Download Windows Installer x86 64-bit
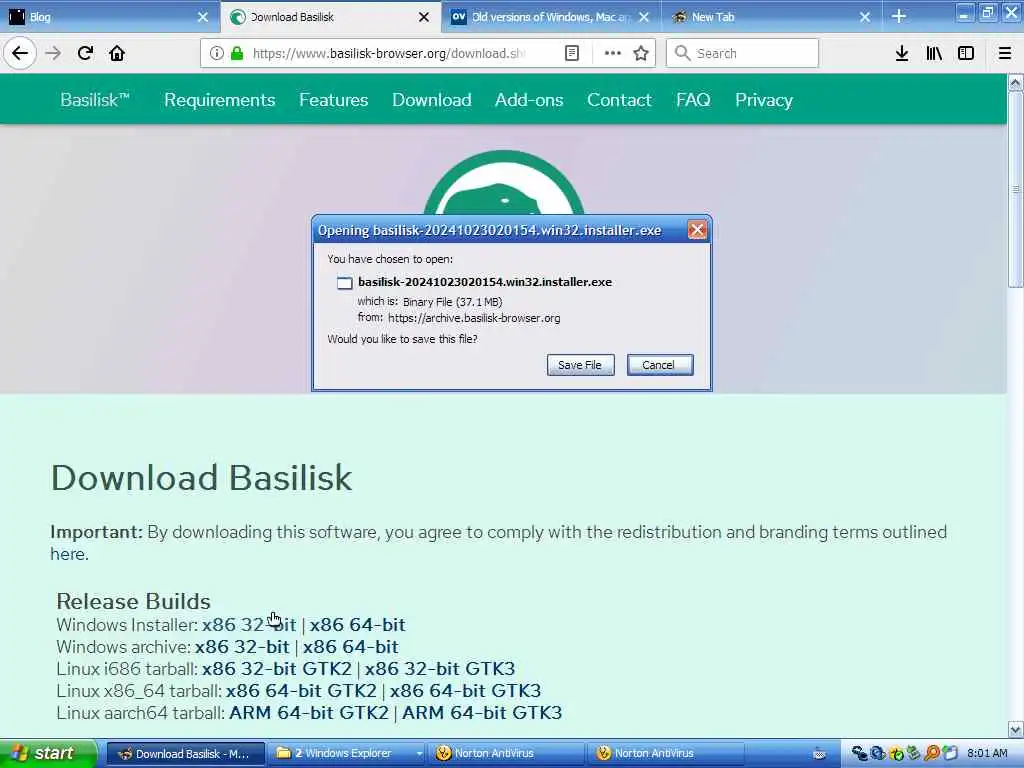Image resolution: width=1024 pixels, height=768 pixels. tap(357, 625)
